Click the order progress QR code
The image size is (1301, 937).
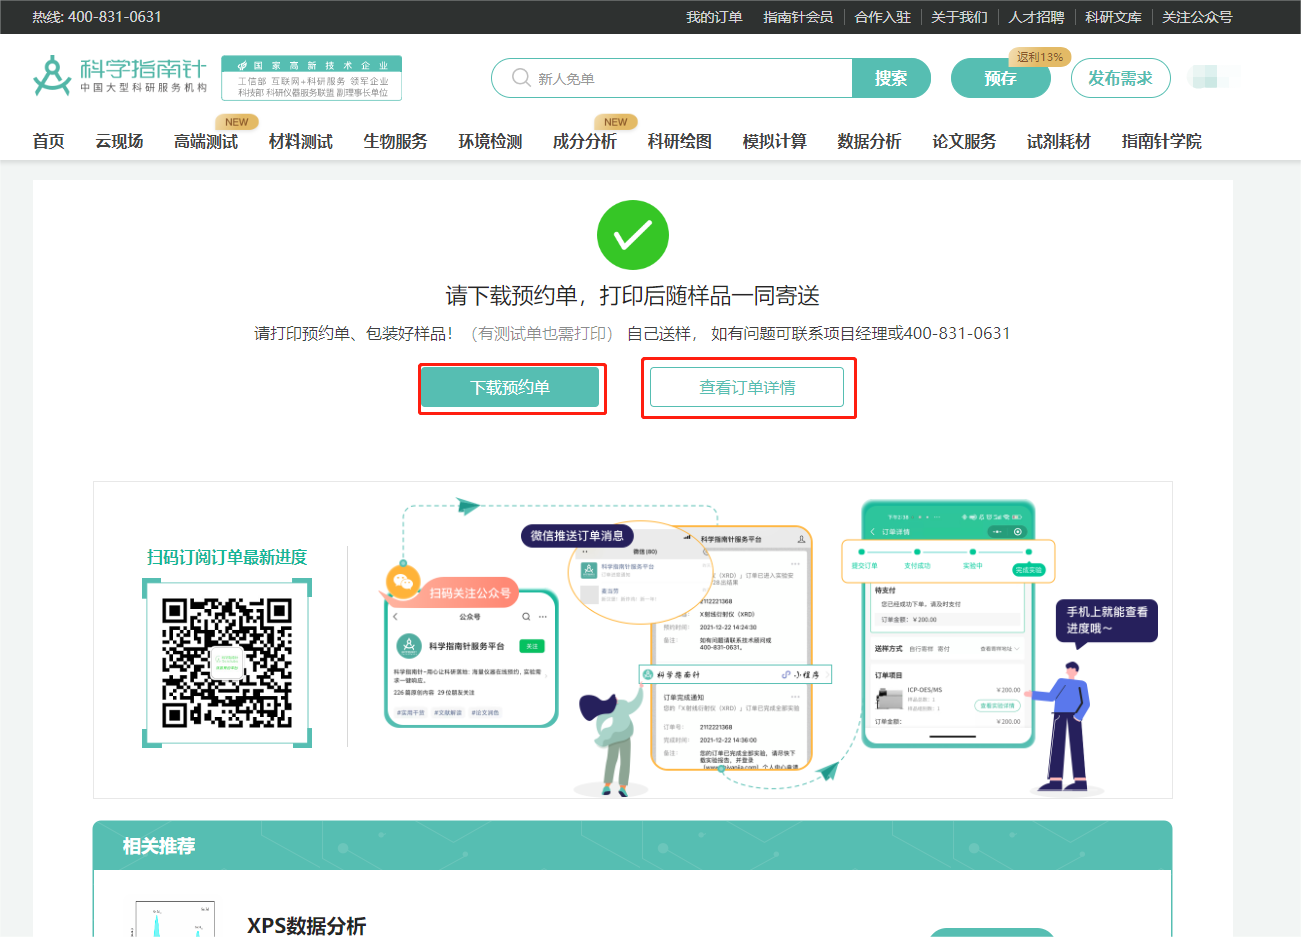[226, 662]
